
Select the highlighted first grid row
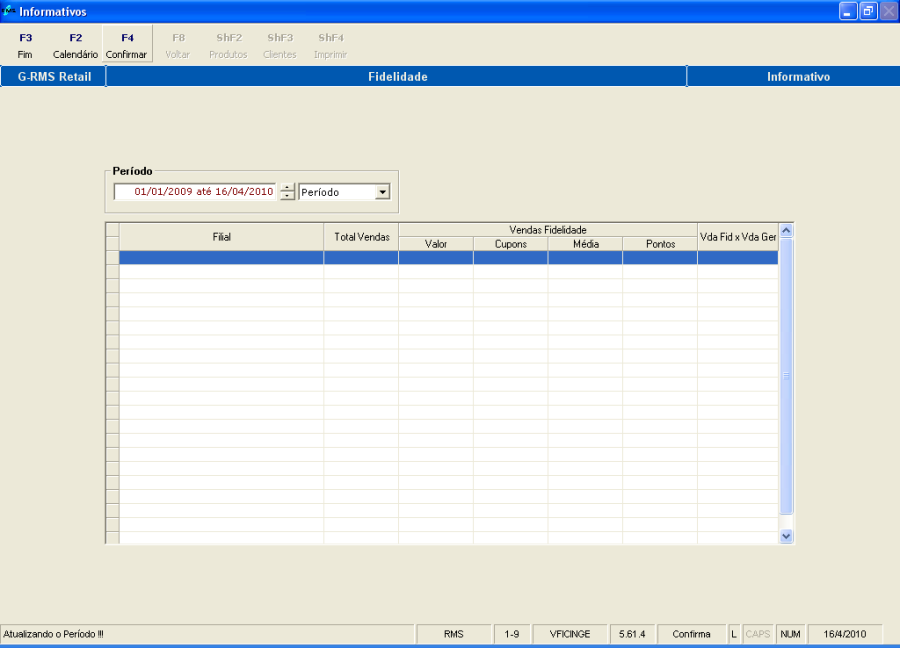pyautogui.click(x=449, y=258)
